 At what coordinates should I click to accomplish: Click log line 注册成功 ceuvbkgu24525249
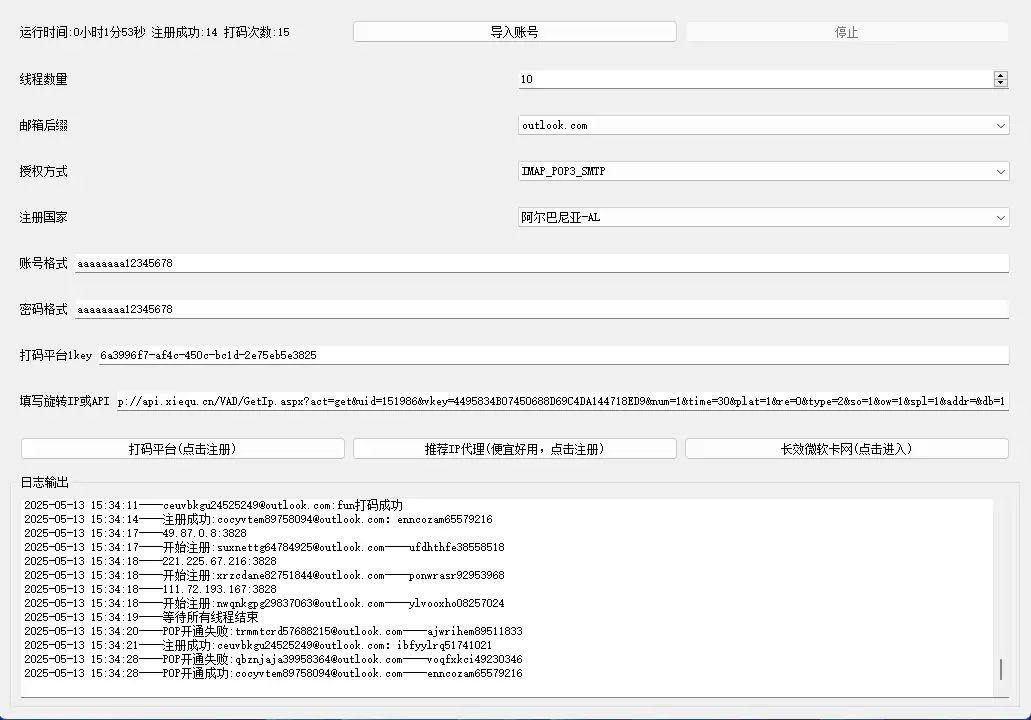click(258, 645)
